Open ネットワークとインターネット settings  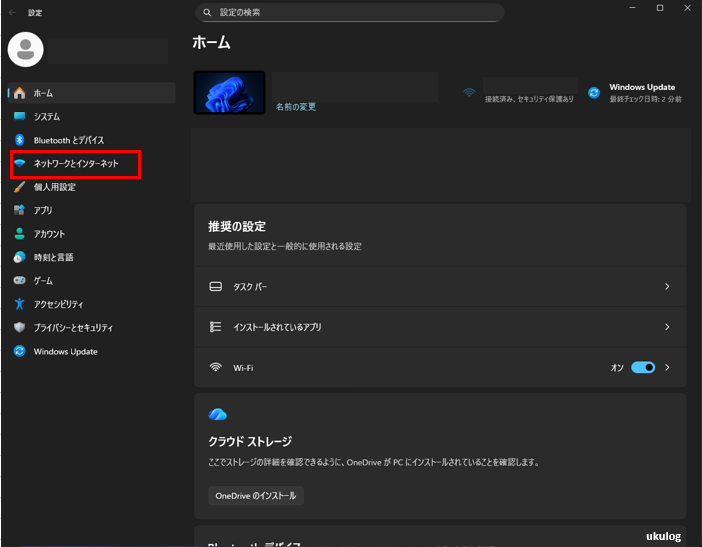[76, 163]
